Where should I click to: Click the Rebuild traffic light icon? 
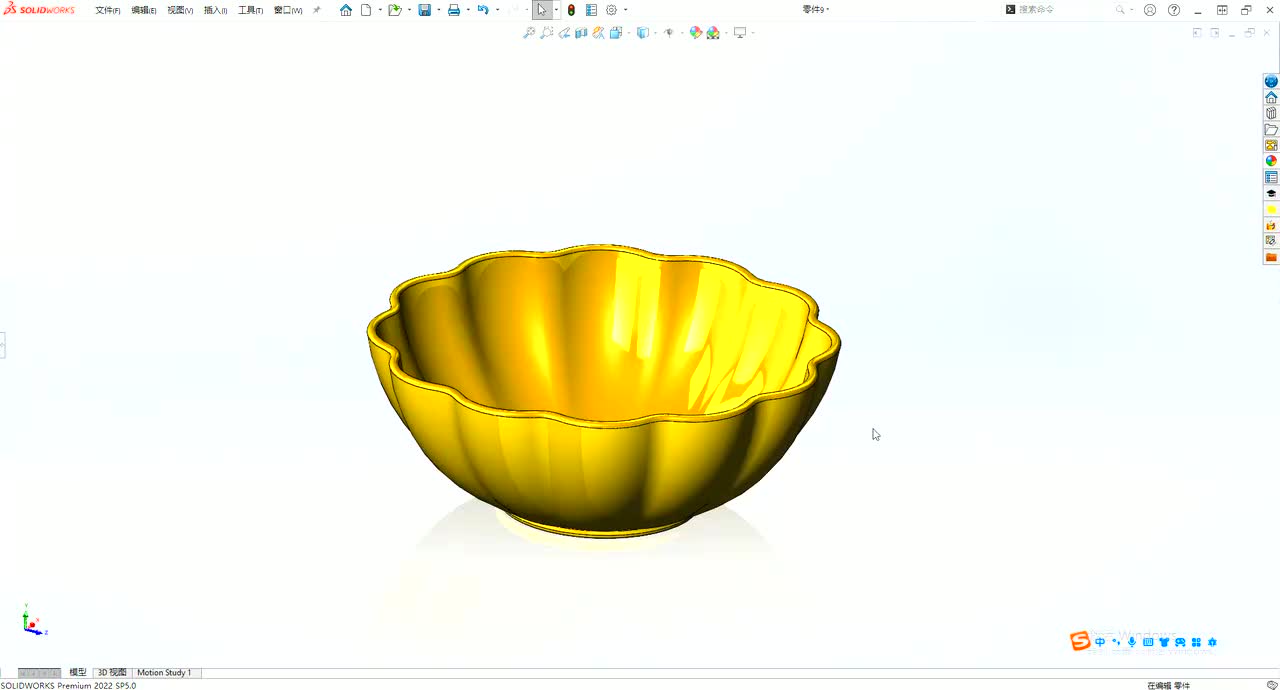(571, 10)
